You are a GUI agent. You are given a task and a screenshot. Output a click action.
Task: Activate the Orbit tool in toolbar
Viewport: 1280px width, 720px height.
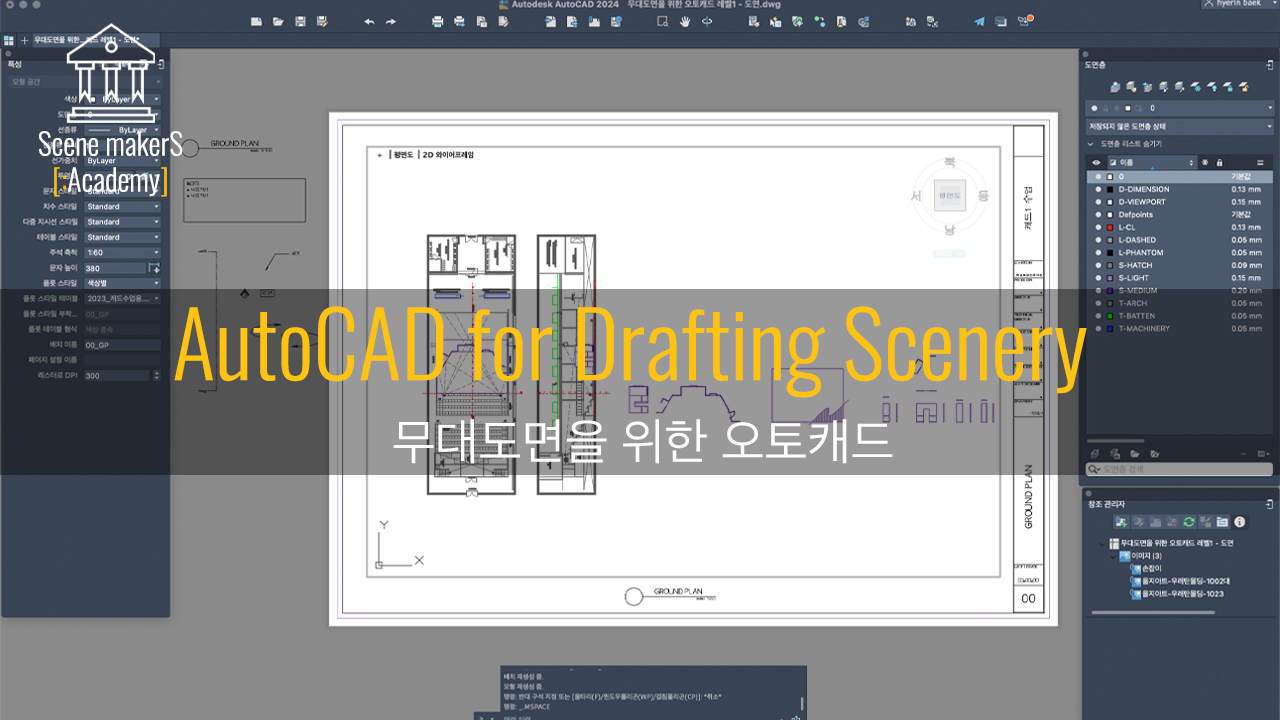tap(707, 21)
